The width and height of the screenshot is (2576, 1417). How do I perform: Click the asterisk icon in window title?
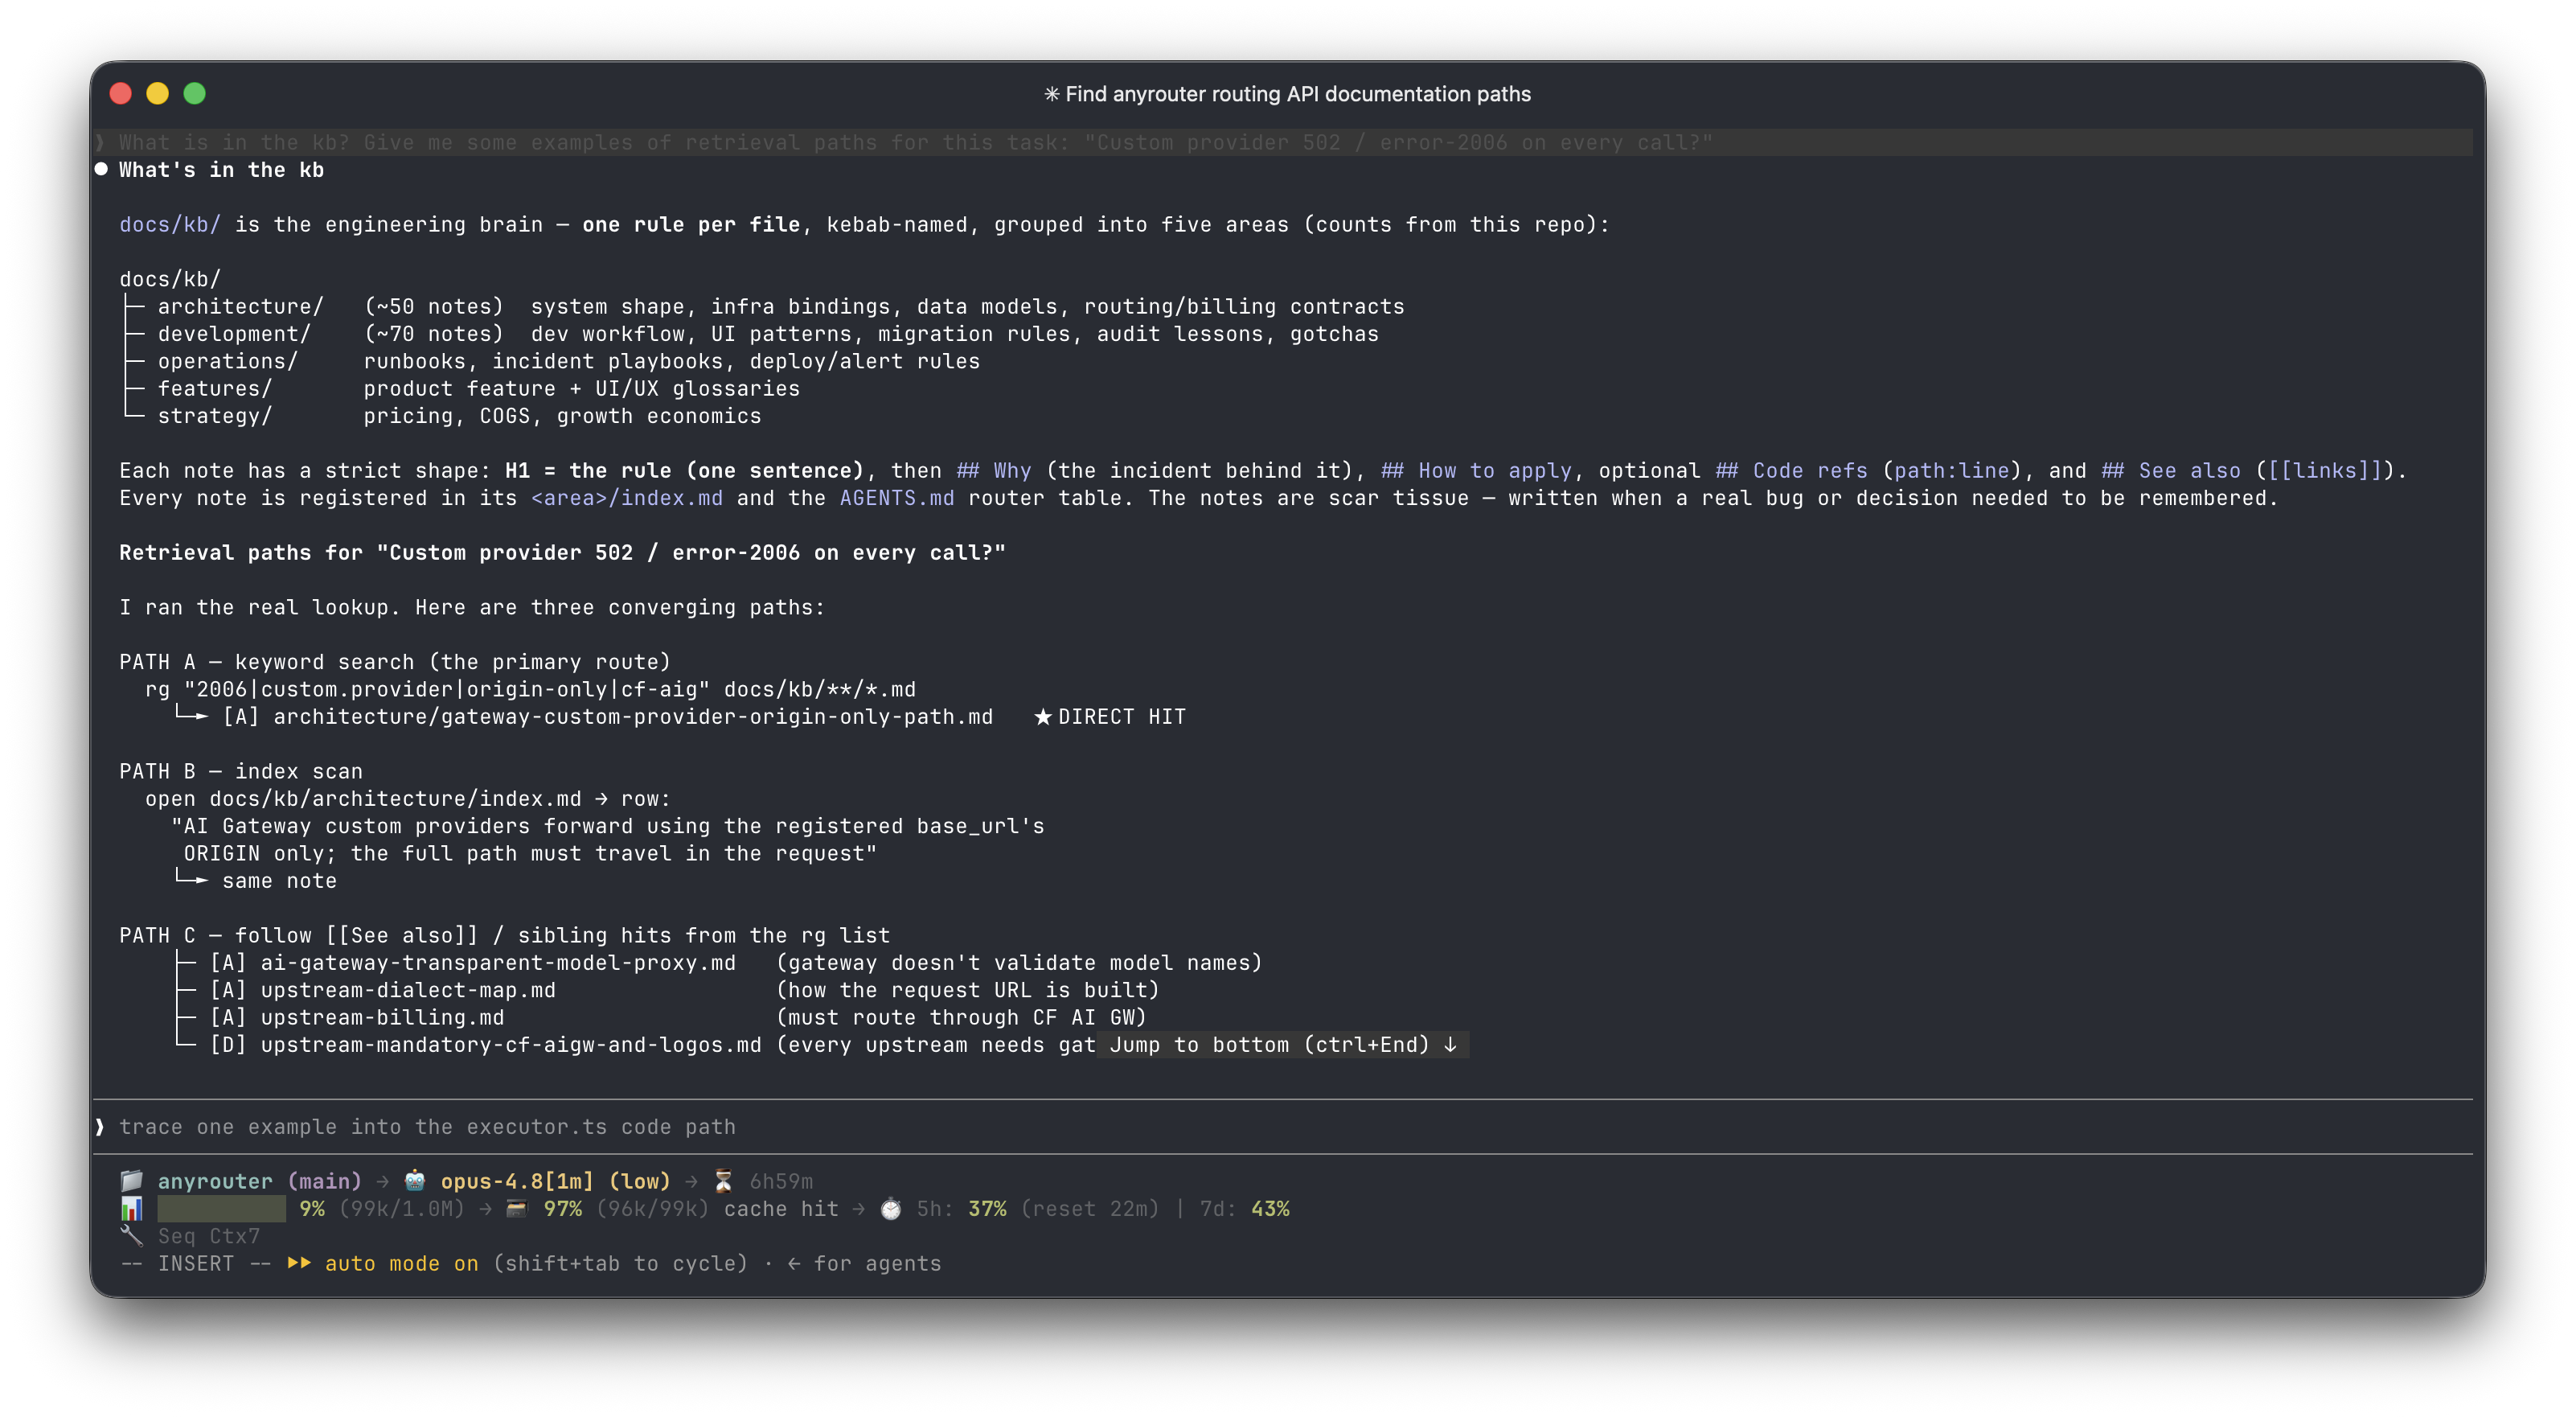(1051, 94)
